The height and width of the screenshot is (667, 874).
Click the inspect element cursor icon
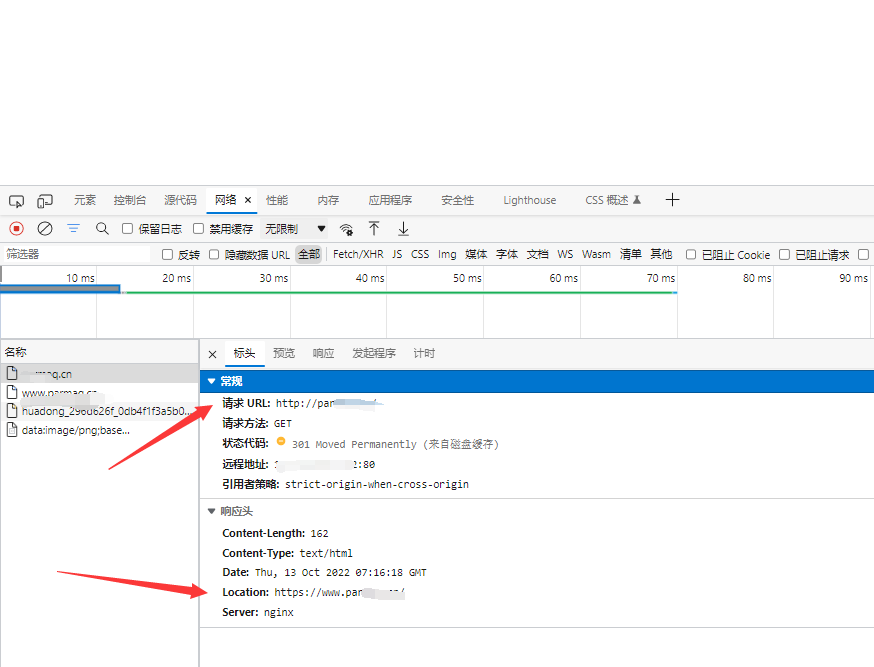tap(15, 201)
